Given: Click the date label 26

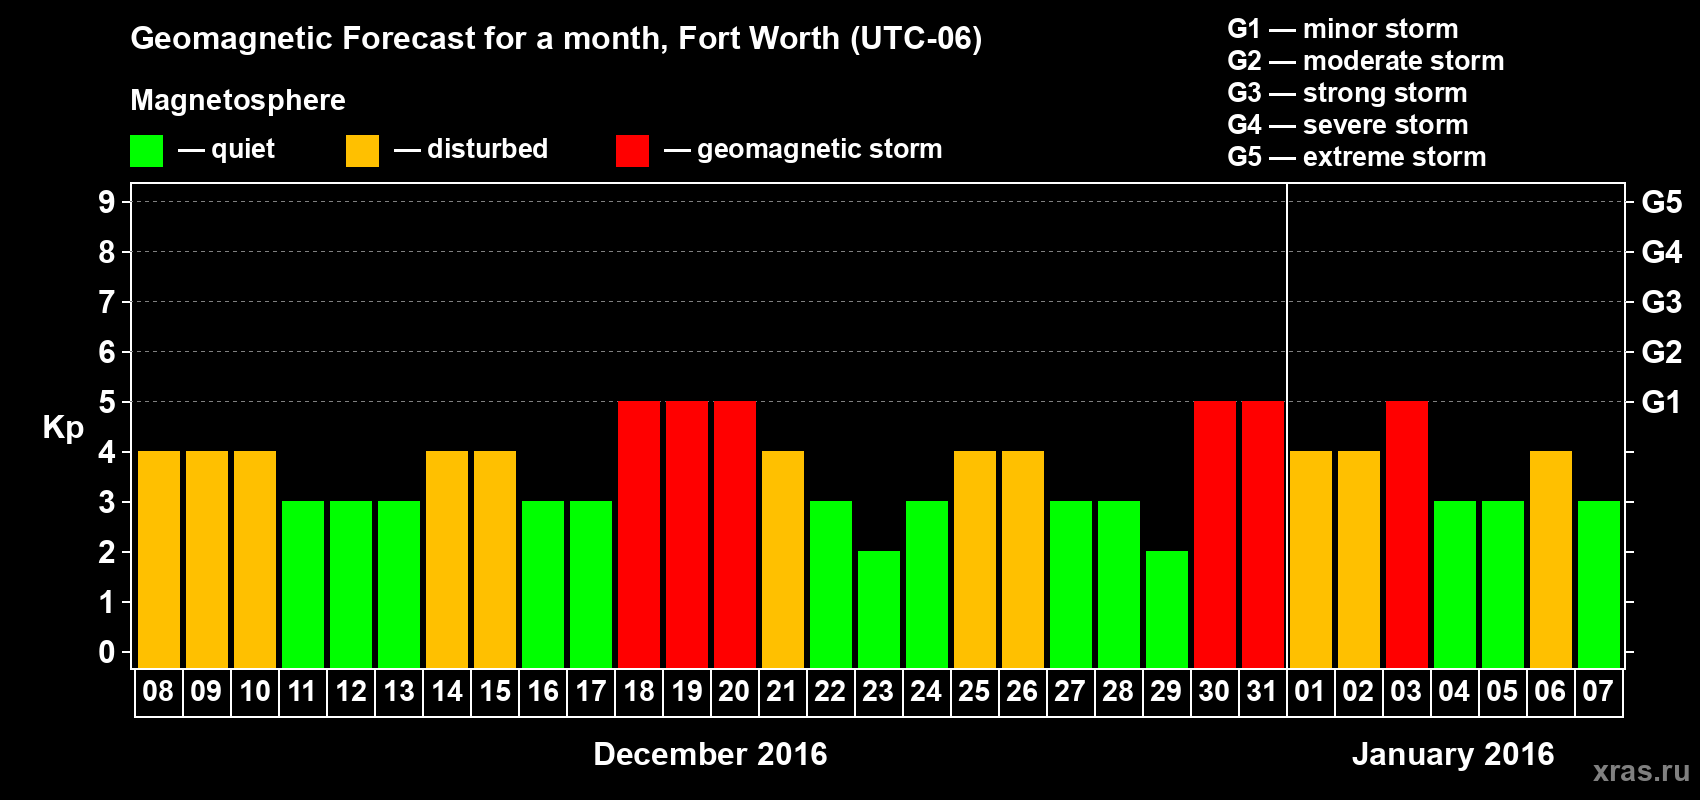Looking at the screenshot, I should pos(1022,691).
